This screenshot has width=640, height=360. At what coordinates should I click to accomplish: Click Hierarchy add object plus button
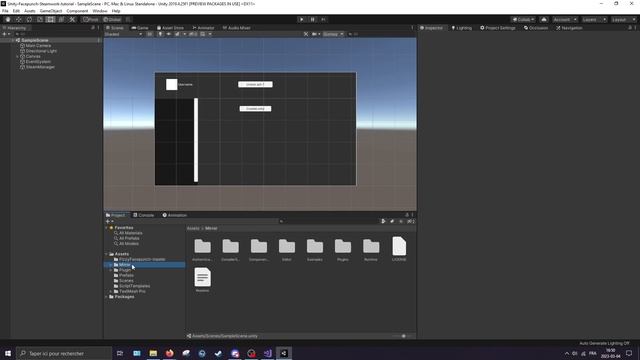click(x=5, y=34)
